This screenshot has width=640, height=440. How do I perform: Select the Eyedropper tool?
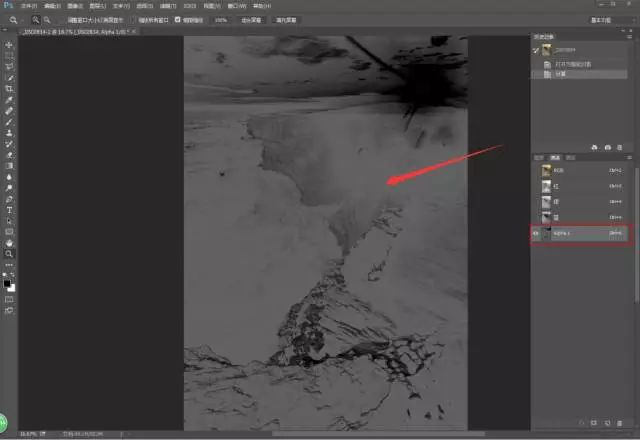coord(9,100)
